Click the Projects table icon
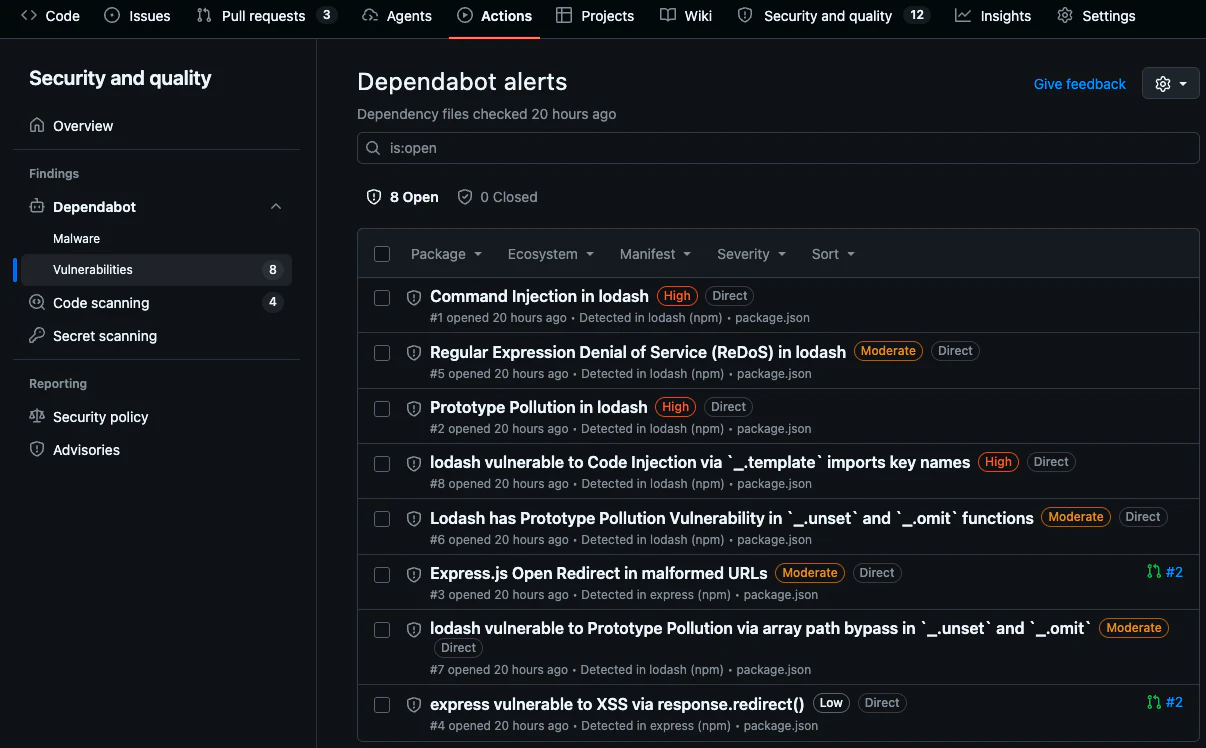 [564, 16]
